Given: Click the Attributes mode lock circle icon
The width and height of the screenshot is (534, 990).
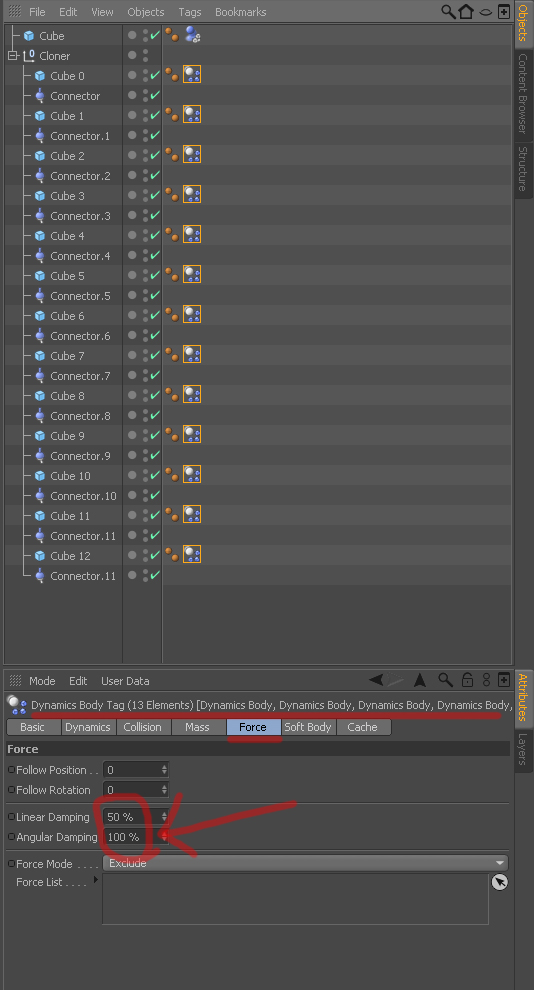Looking at the screenshot, I should 486,680.
